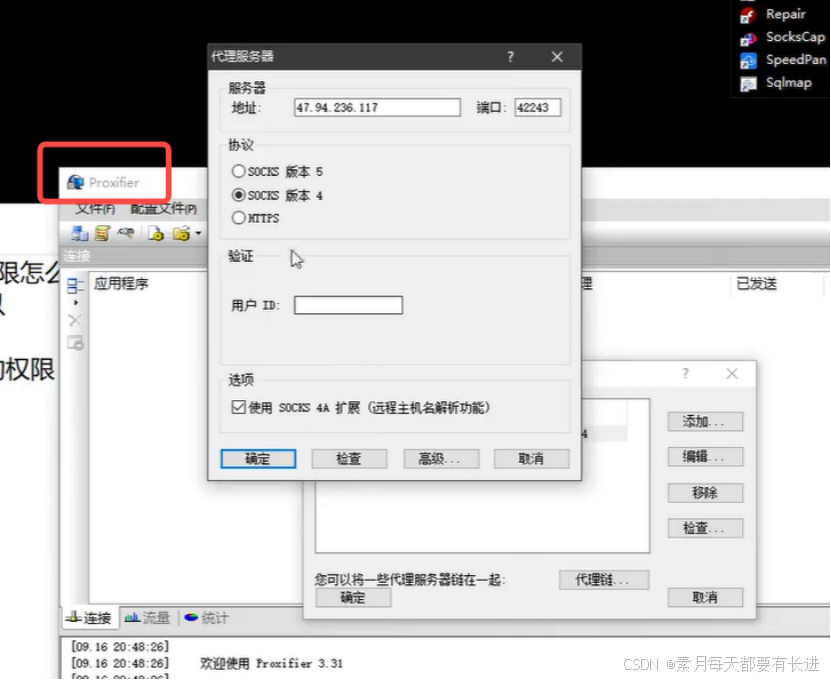The height and width of the screenshot is (680, 831).
Task: Open the 配置文件(P) menu
Action: point(164,209)
